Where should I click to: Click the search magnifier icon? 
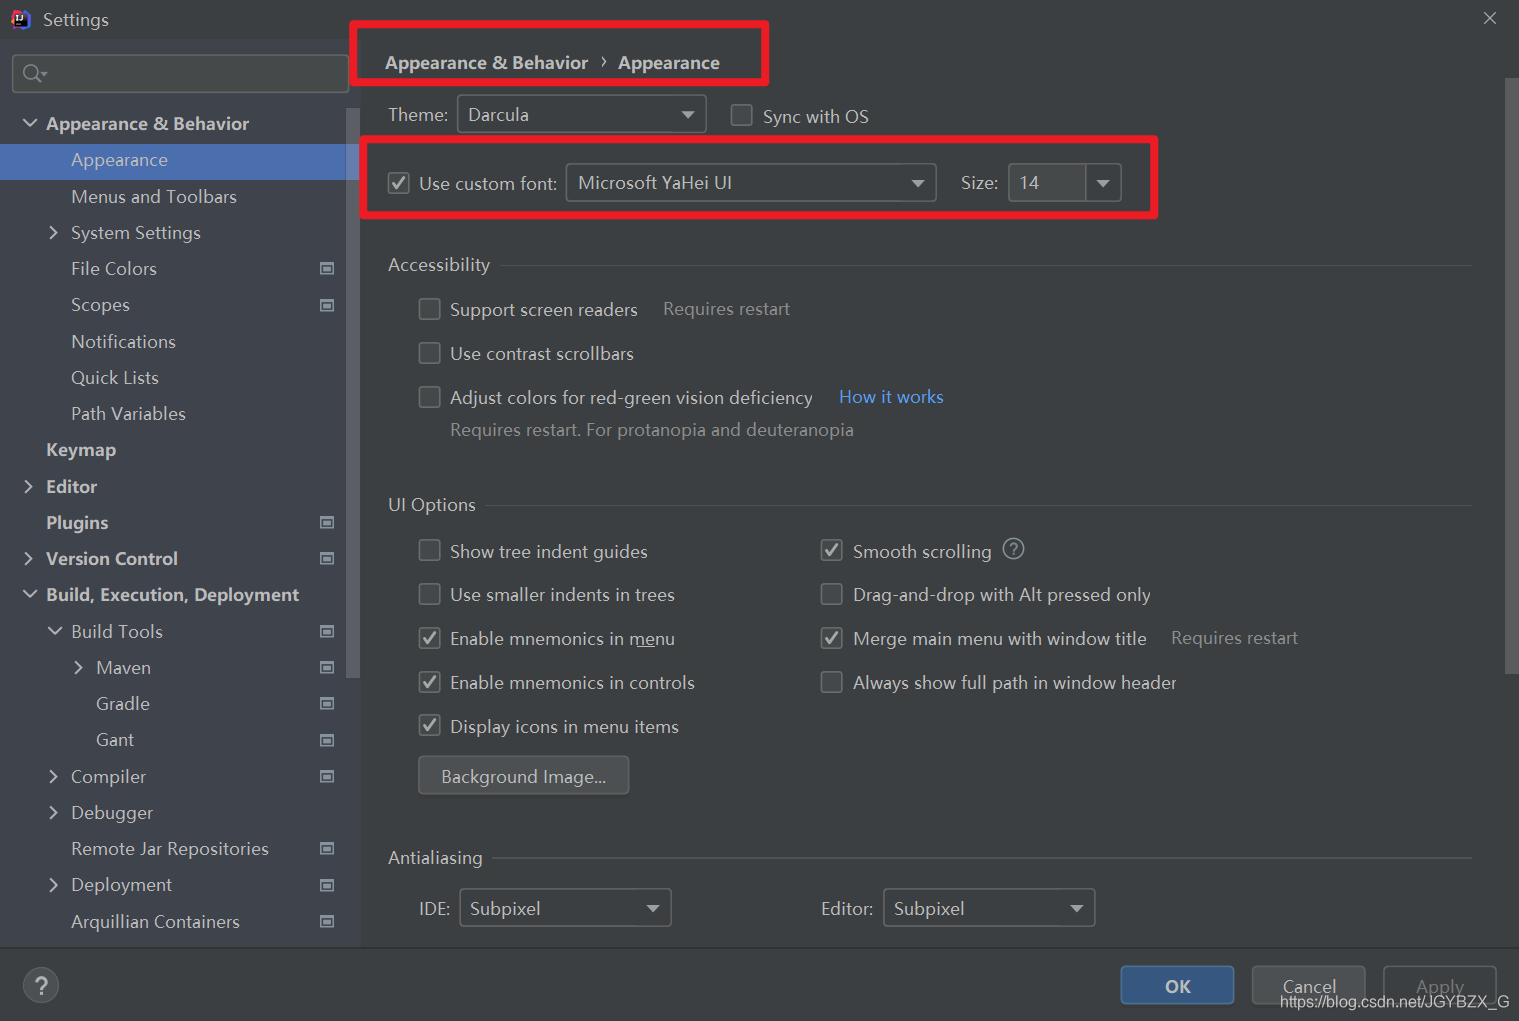tap(34, 73)
